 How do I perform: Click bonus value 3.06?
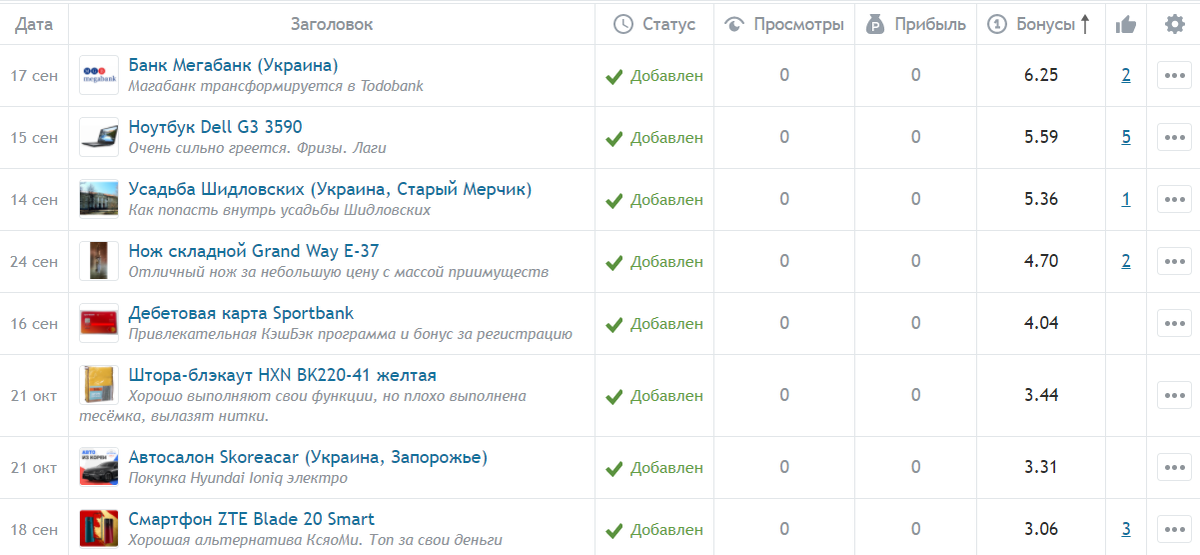pos(1041,530)
